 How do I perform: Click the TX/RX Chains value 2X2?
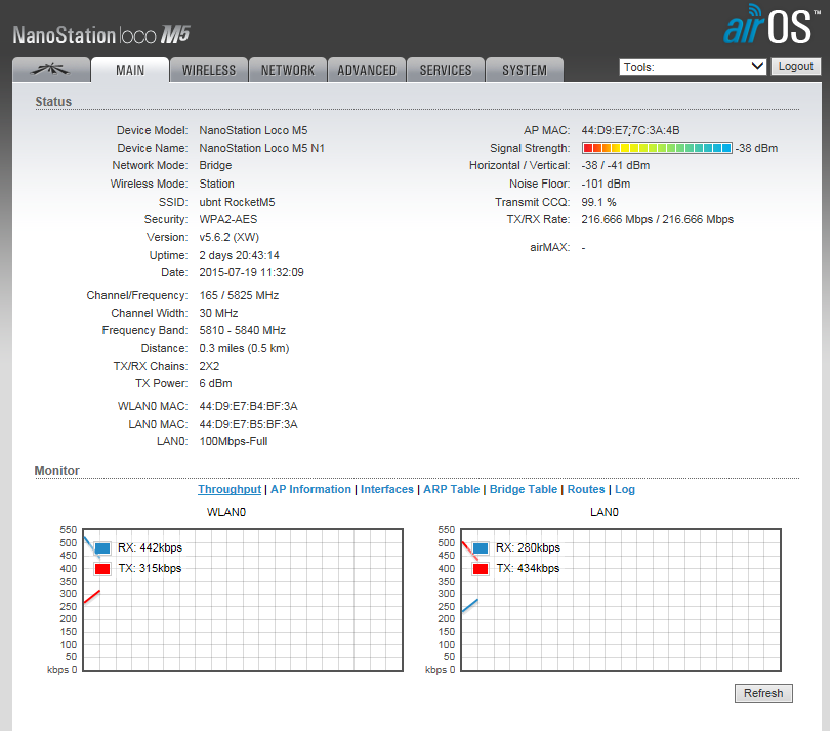coord(209,366)
